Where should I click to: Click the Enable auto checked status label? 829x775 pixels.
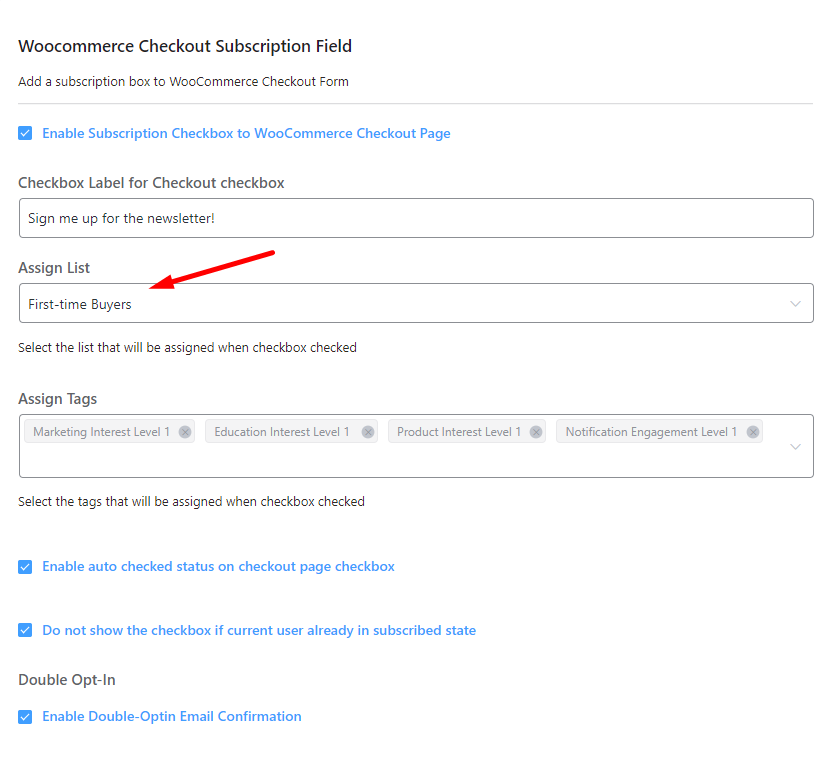(x=218, y=567)
